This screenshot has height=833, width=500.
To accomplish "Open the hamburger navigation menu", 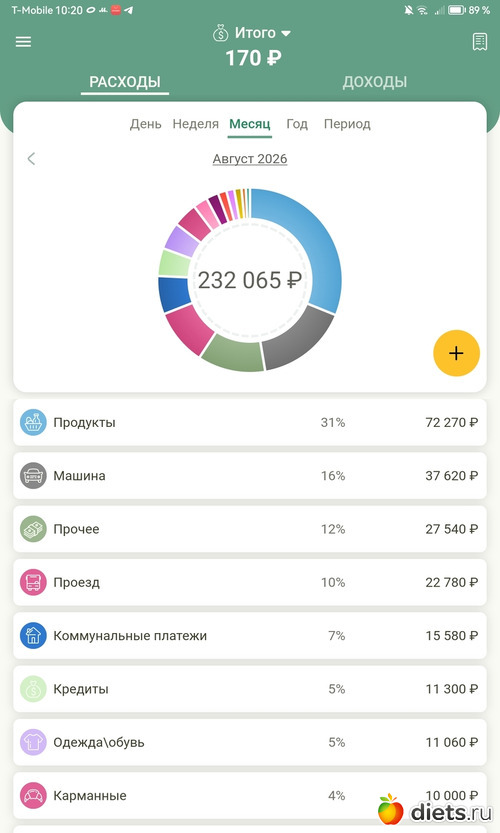I will coord(23,41).
